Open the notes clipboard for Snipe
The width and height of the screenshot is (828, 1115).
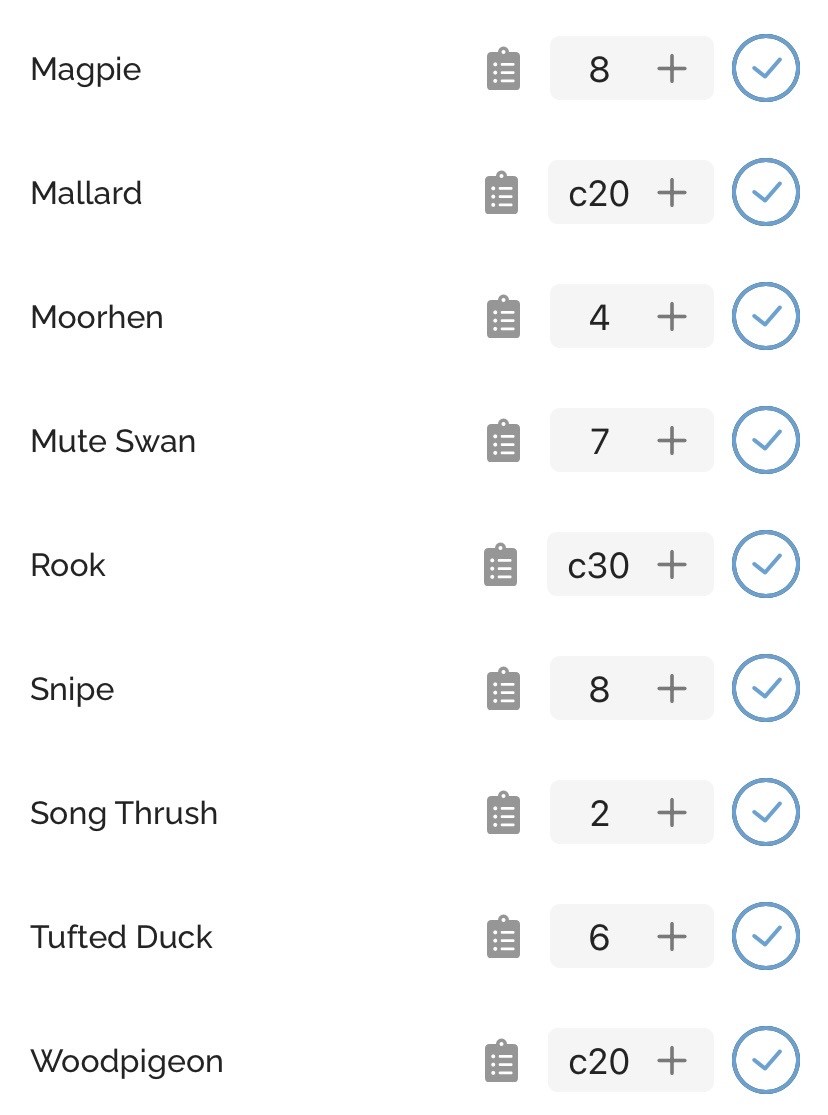(x=503, y=688)
